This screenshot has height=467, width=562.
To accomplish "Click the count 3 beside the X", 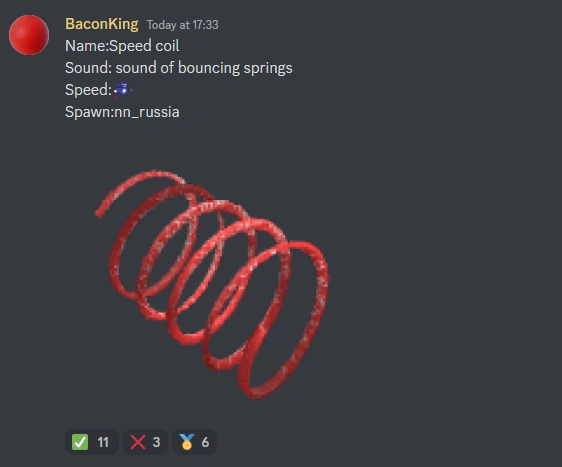I will [156, 442].
